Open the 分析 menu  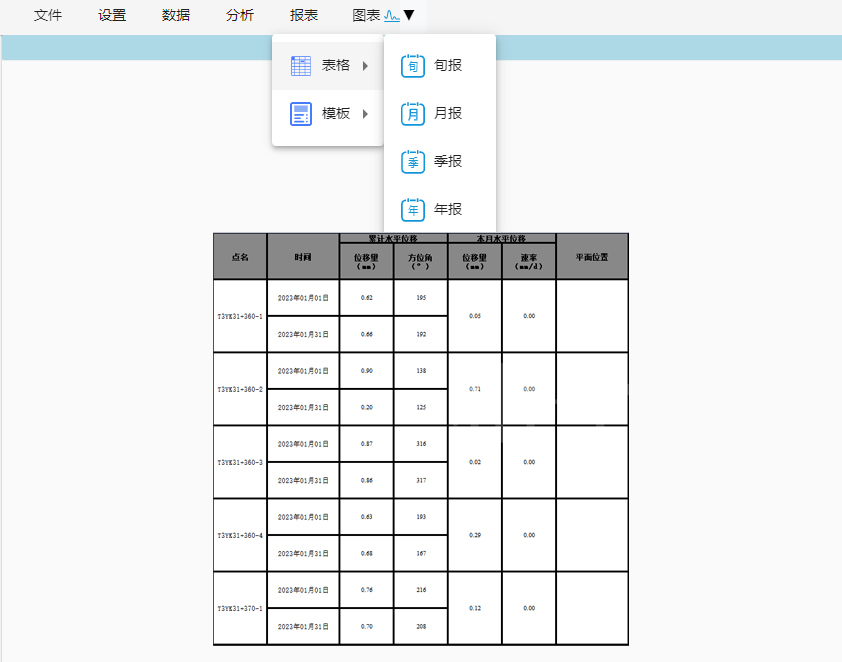click(x=239, y=15)
